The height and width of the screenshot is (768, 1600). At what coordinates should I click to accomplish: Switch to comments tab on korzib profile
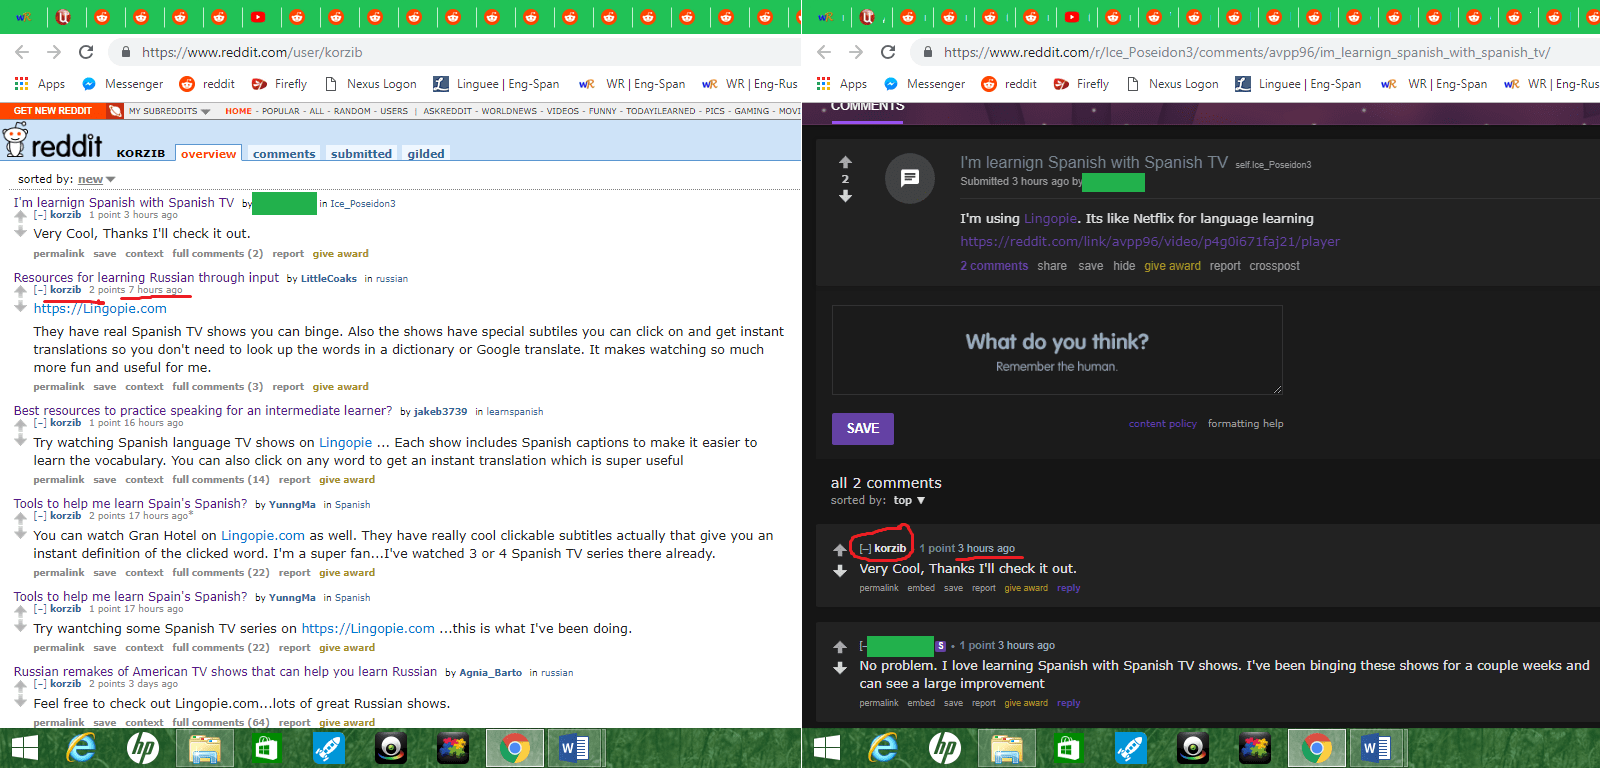coord(284,154)
